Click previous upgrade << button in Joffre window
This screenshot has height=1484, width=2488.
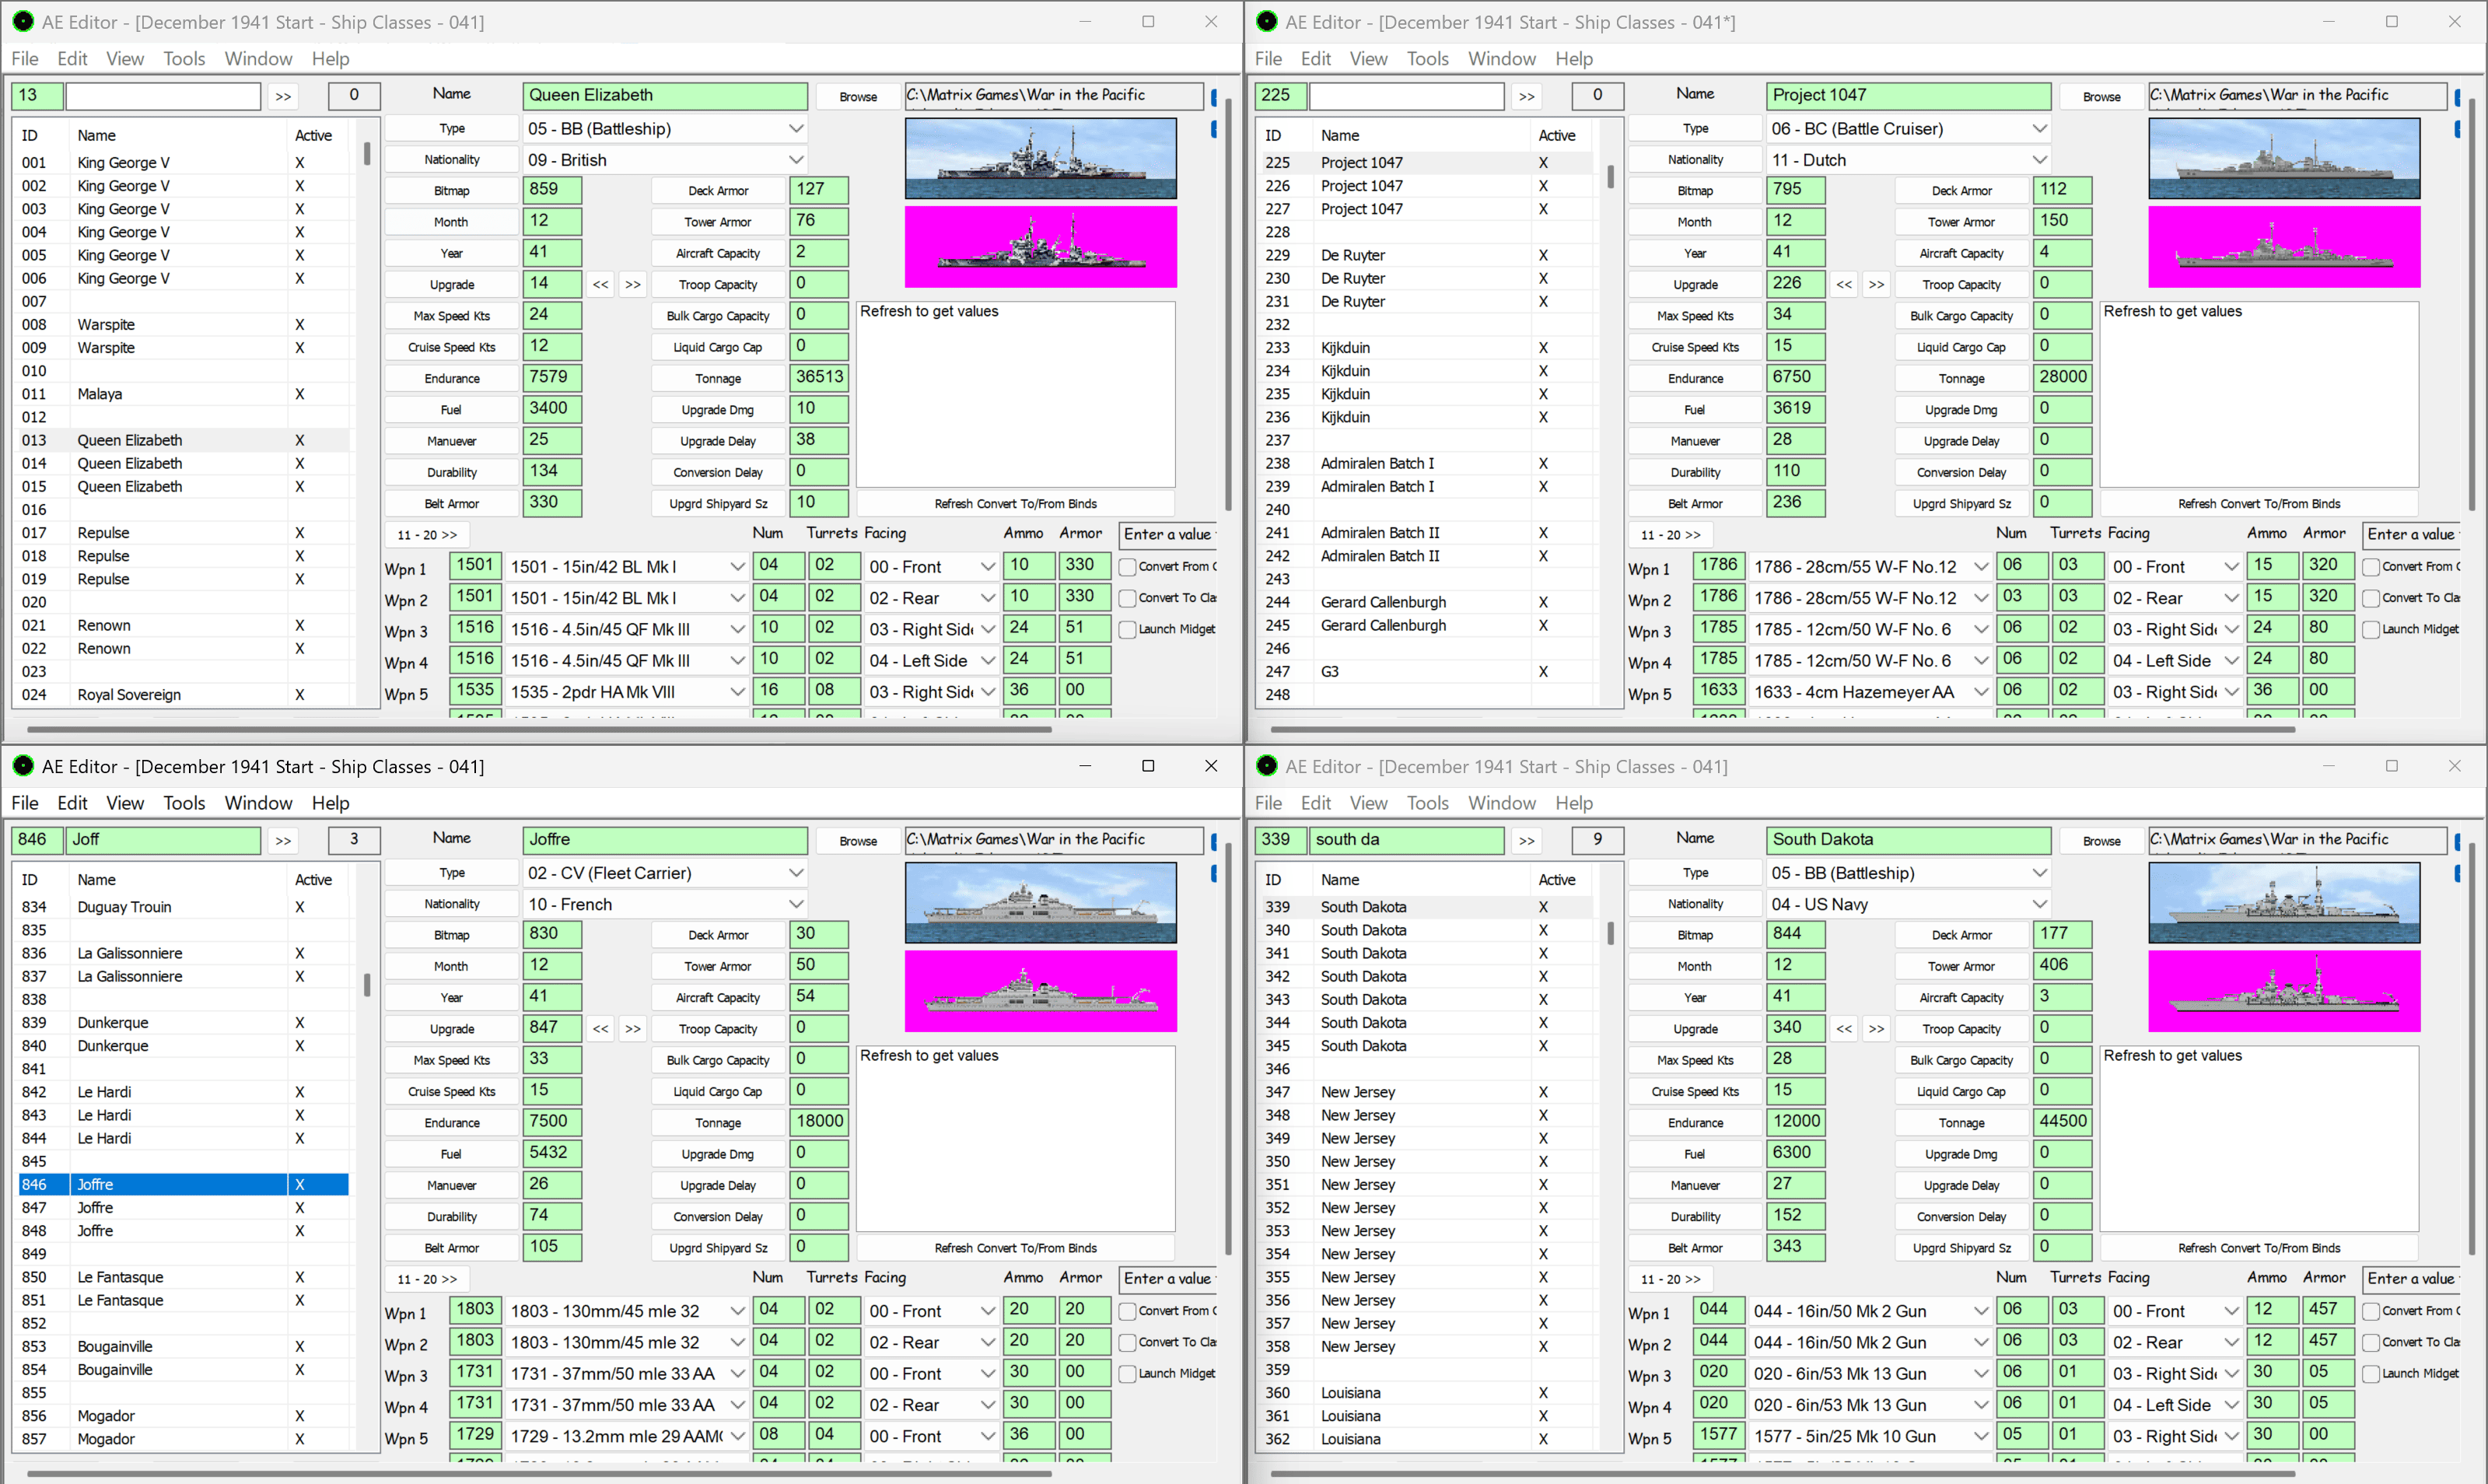[x=600, y=1028]
